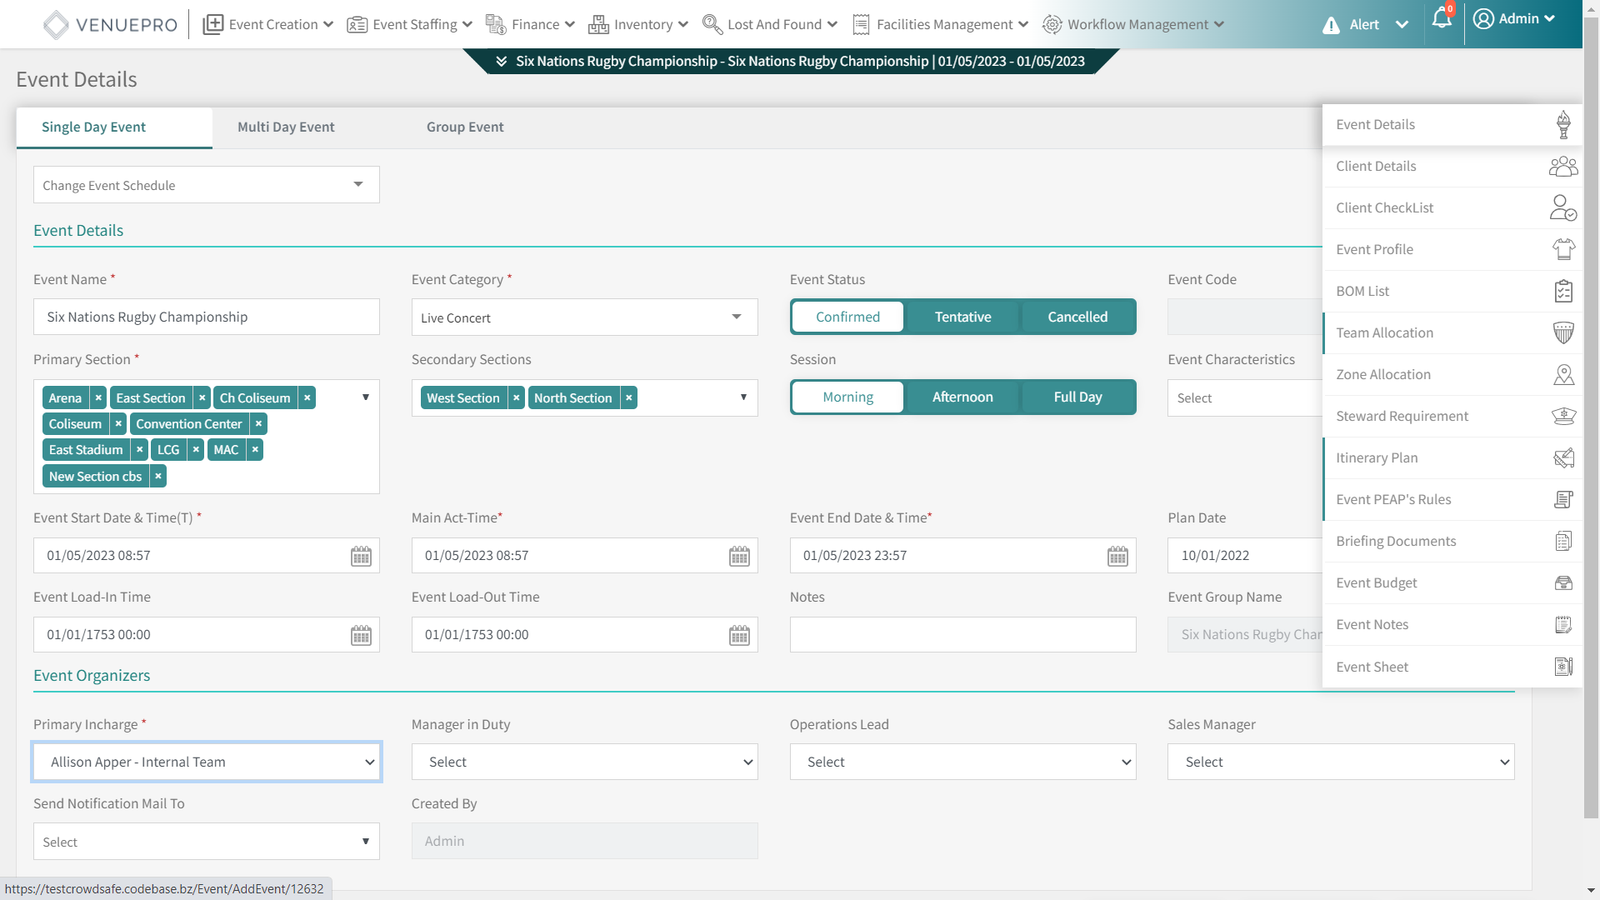
Task: Switch to the Multi Day Event tab
Action: click(286, 127)
